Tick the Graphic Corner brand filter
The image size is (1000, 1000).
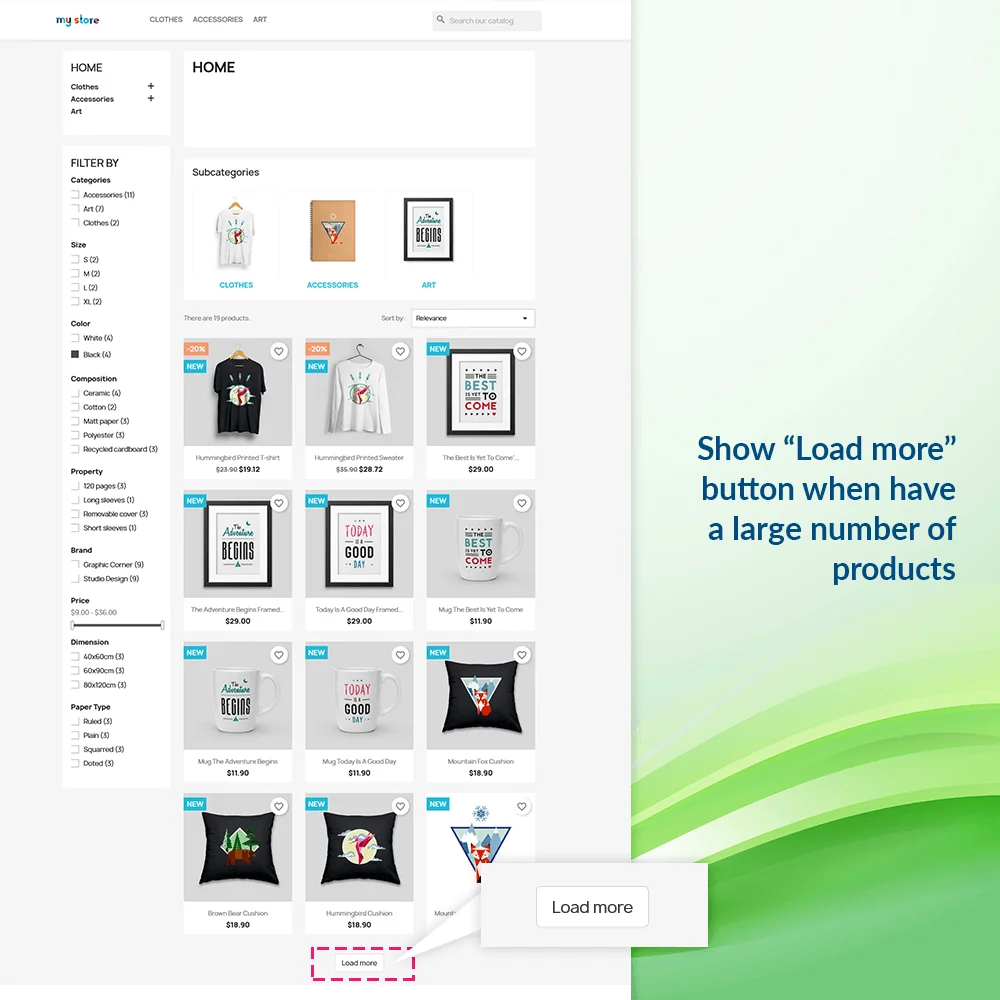75,565
